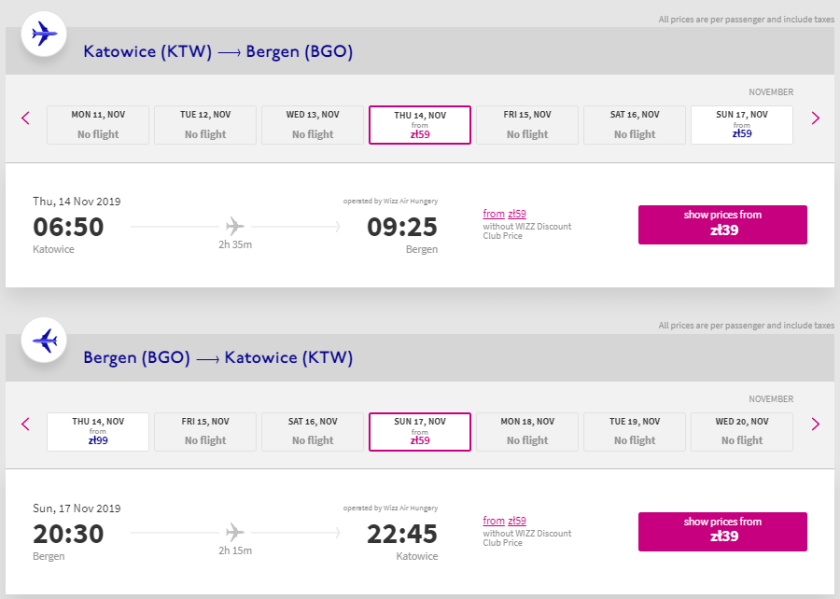Open 'from zł59' link for 20:30 flight

(x=504, y=521)
